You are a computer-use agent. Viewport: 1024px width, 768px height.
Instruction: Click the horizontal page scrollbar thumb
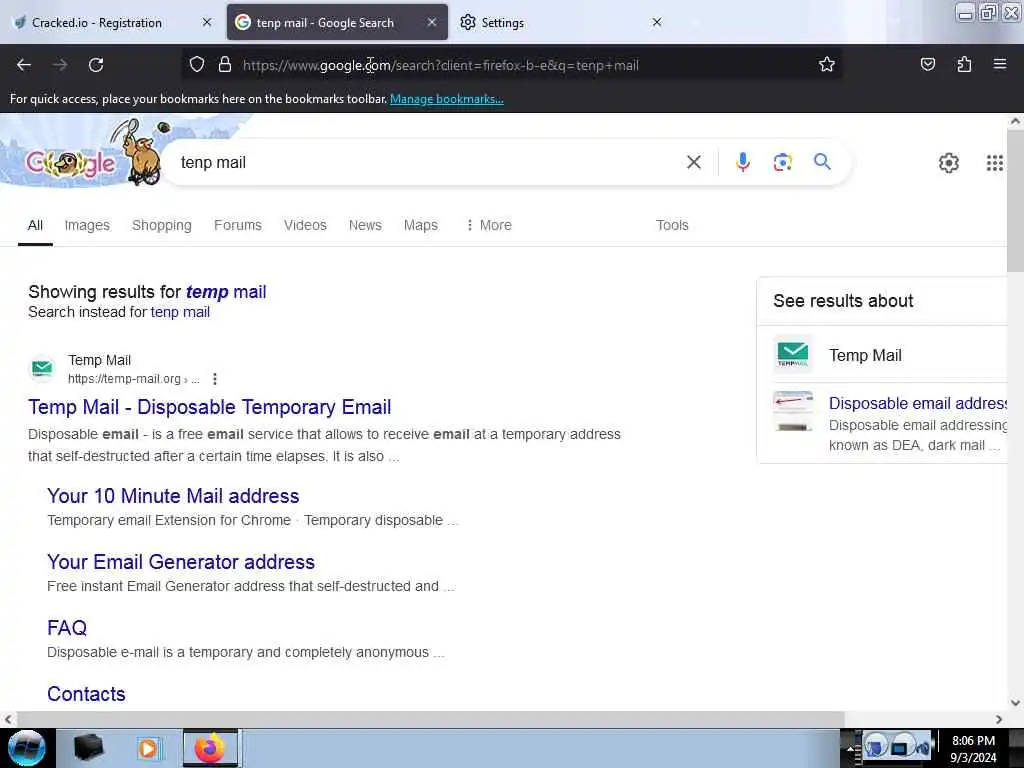(x=430, y=719)
